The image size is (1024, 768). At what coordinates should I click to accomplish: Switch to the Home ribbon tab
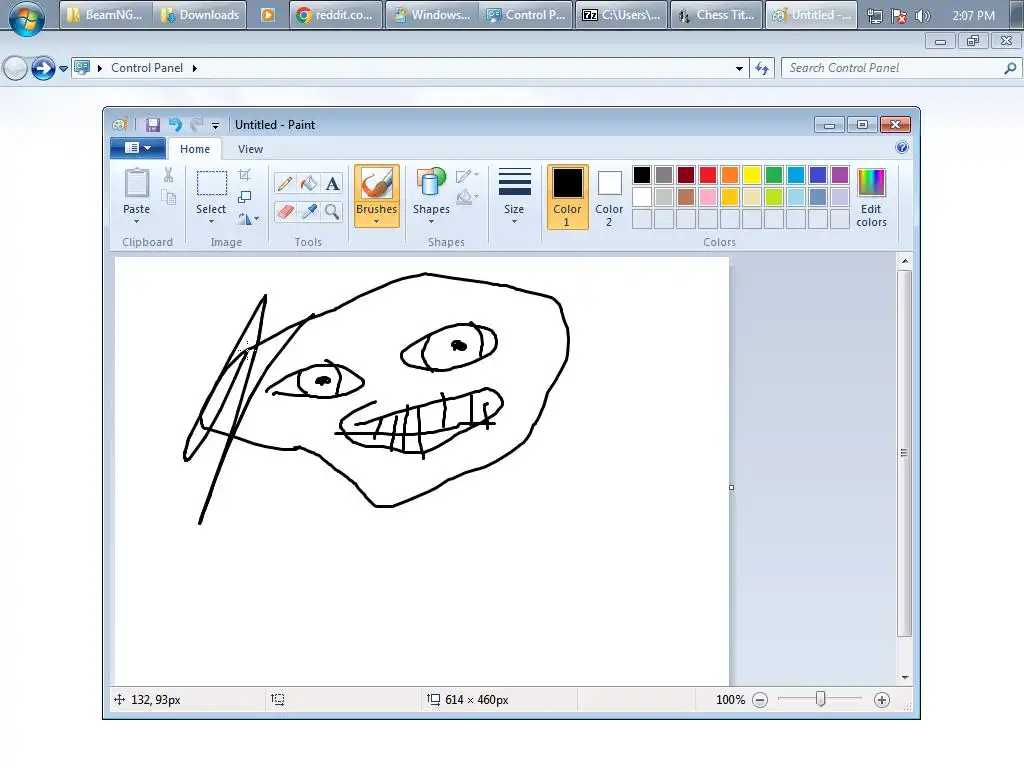pos(195,149)
